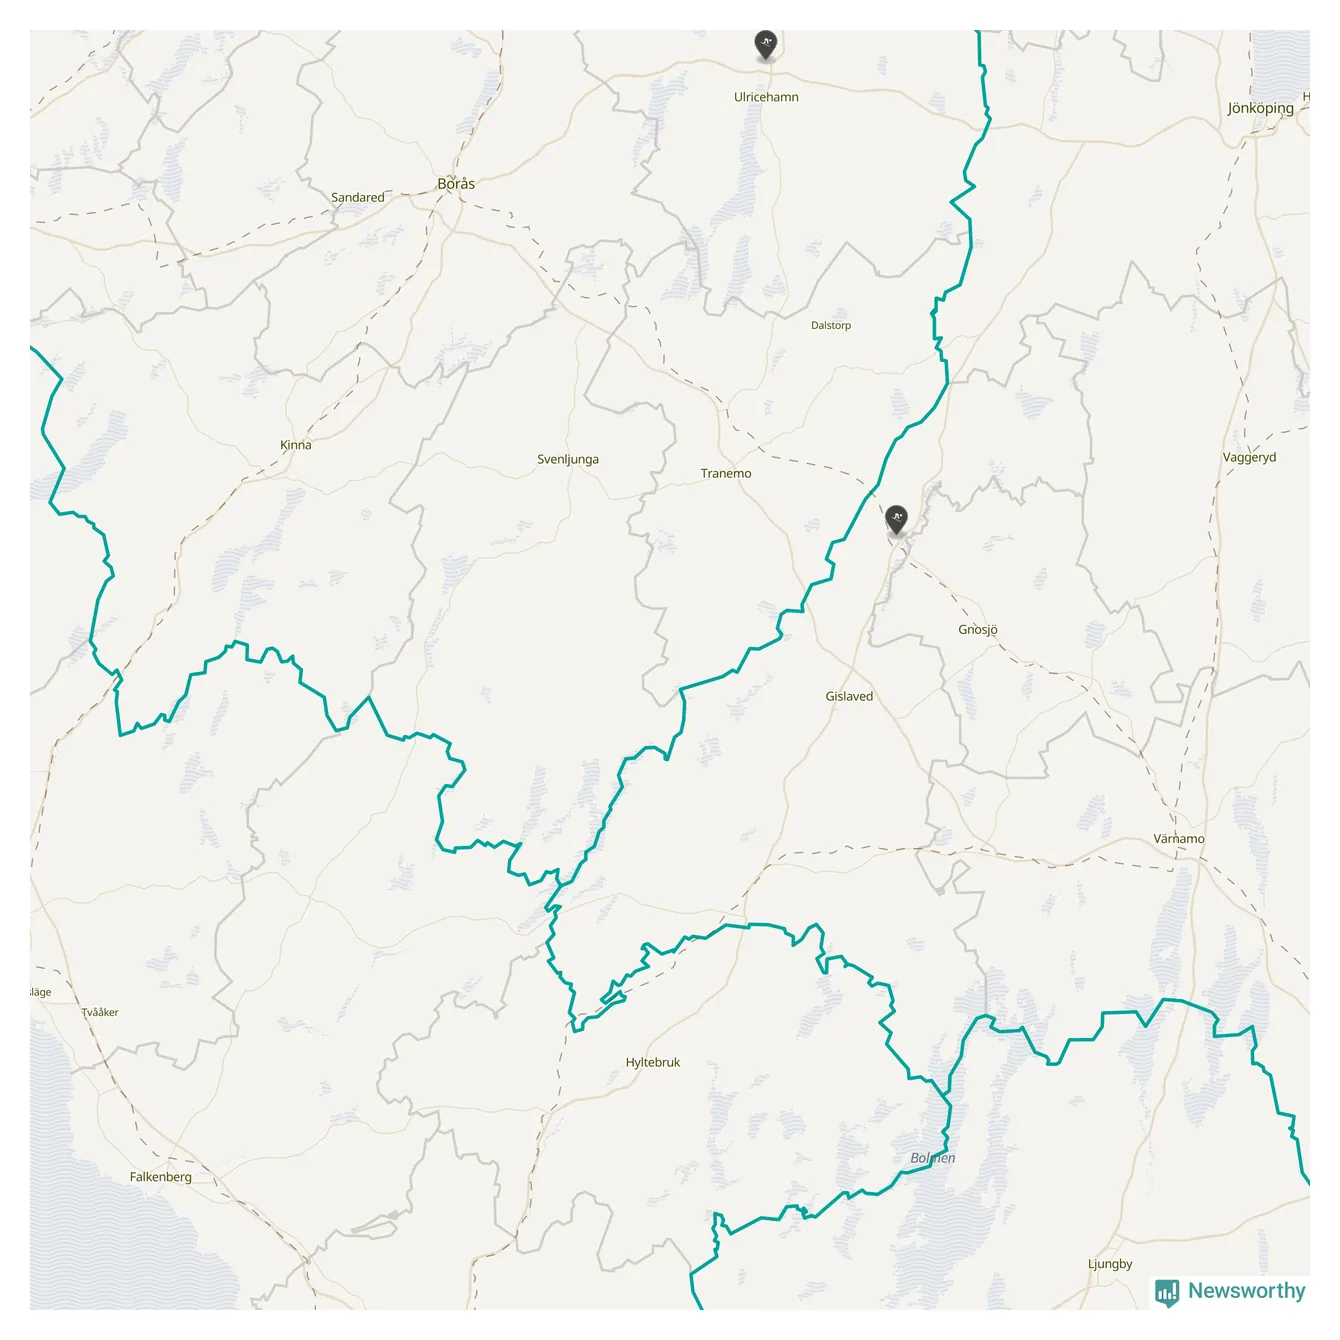Click the Ulricehamn town label

766,97
